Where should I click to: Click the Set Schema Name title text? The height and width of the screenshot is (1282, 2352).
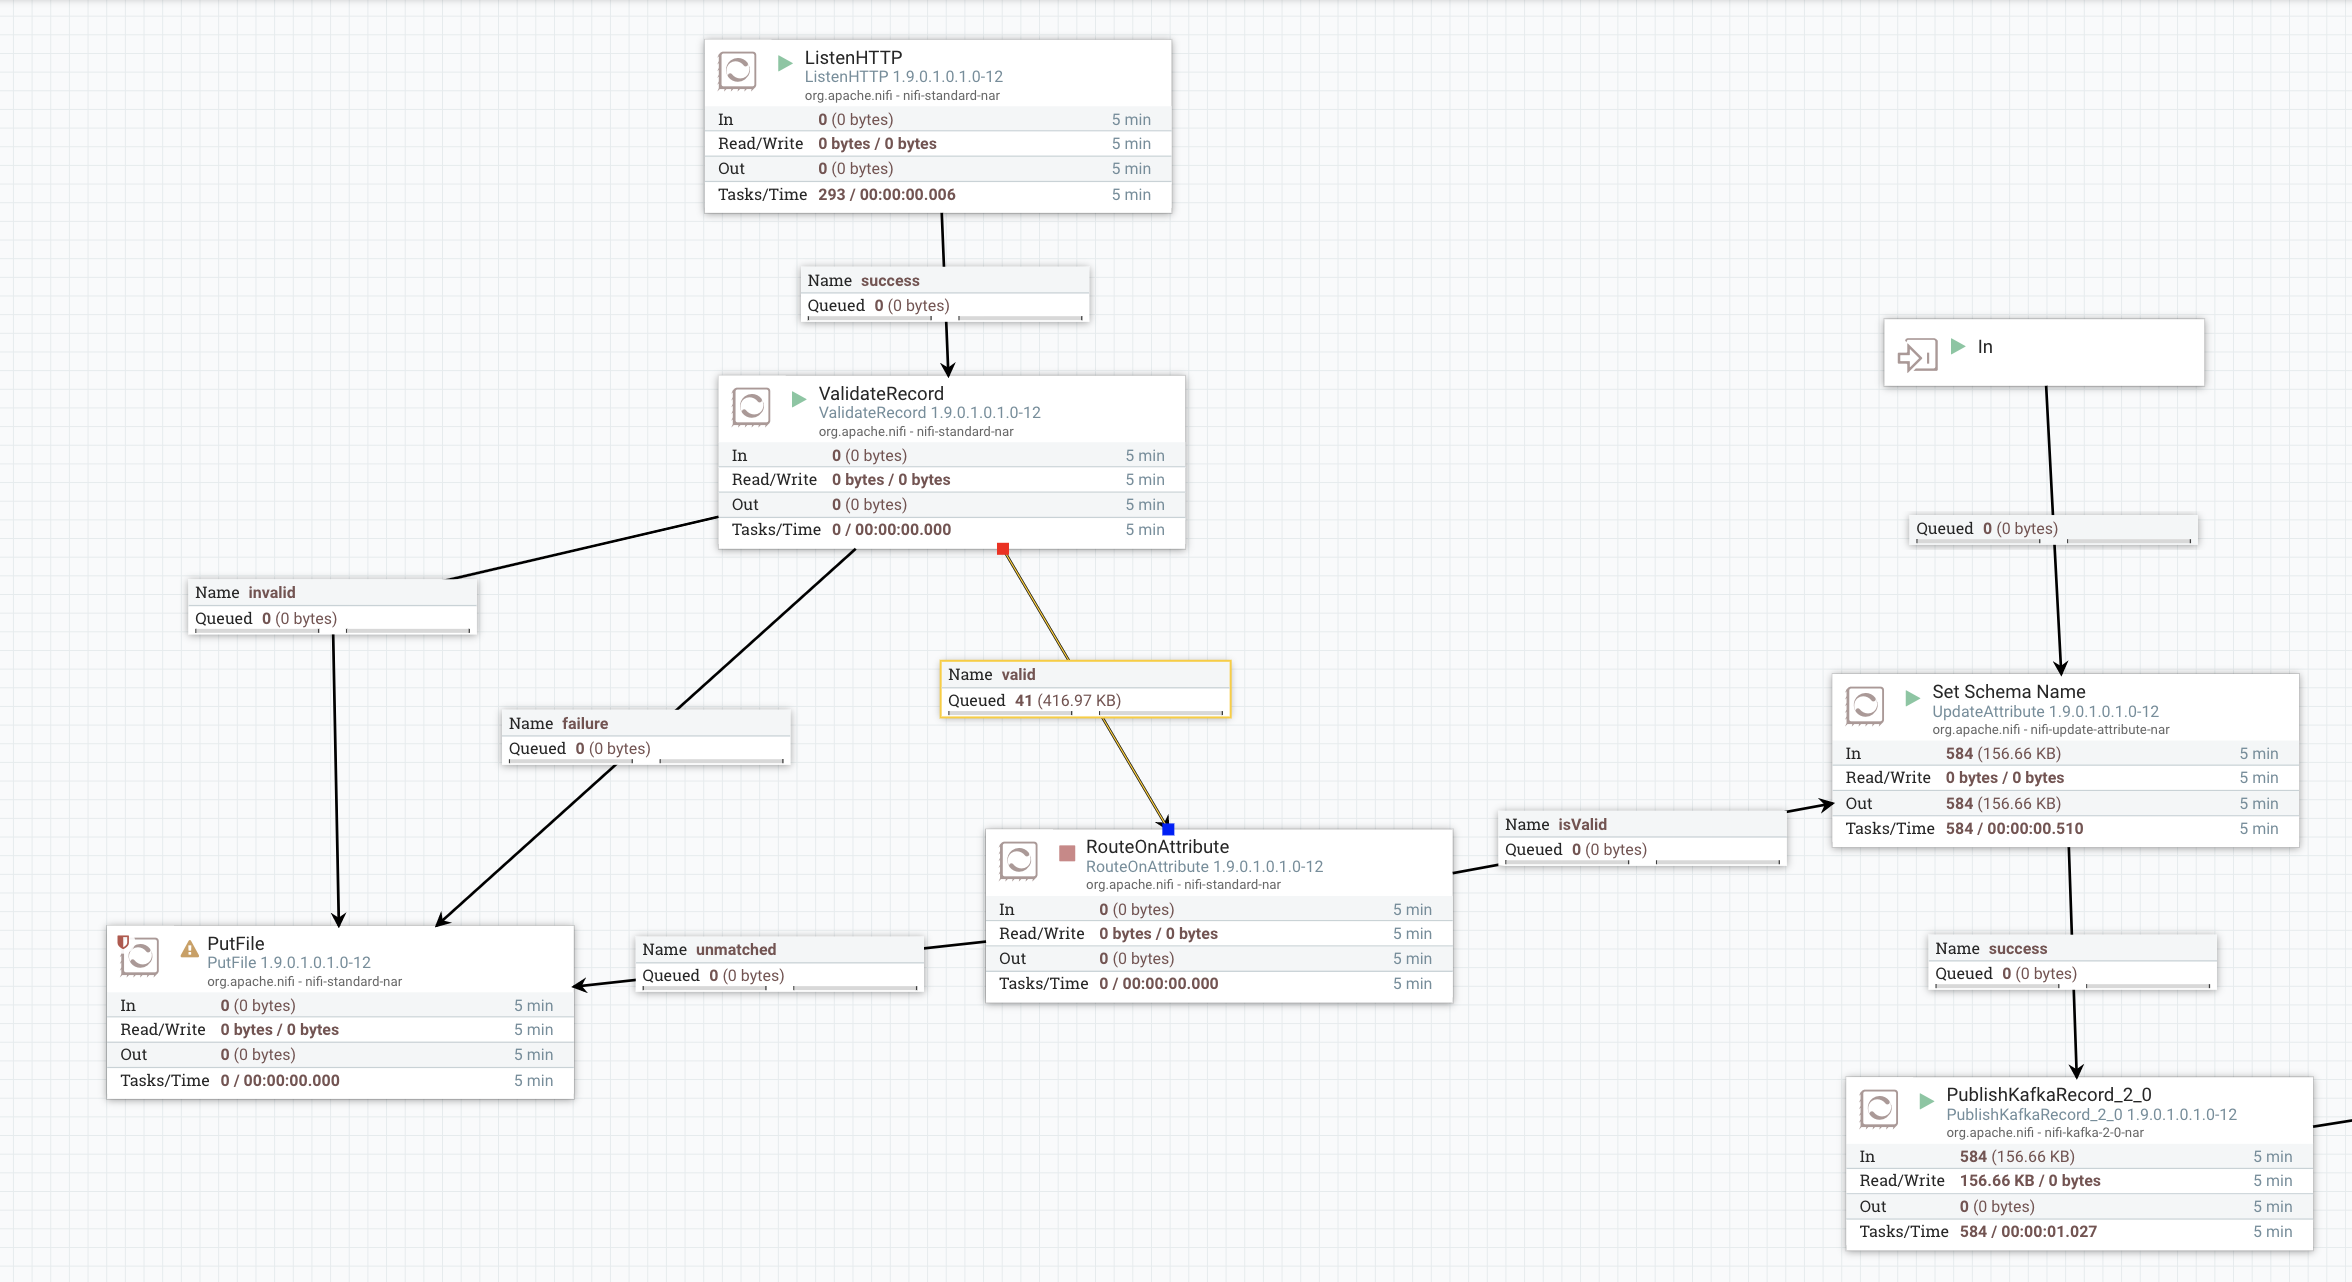pyautogui.click(x=2008, y=692)
